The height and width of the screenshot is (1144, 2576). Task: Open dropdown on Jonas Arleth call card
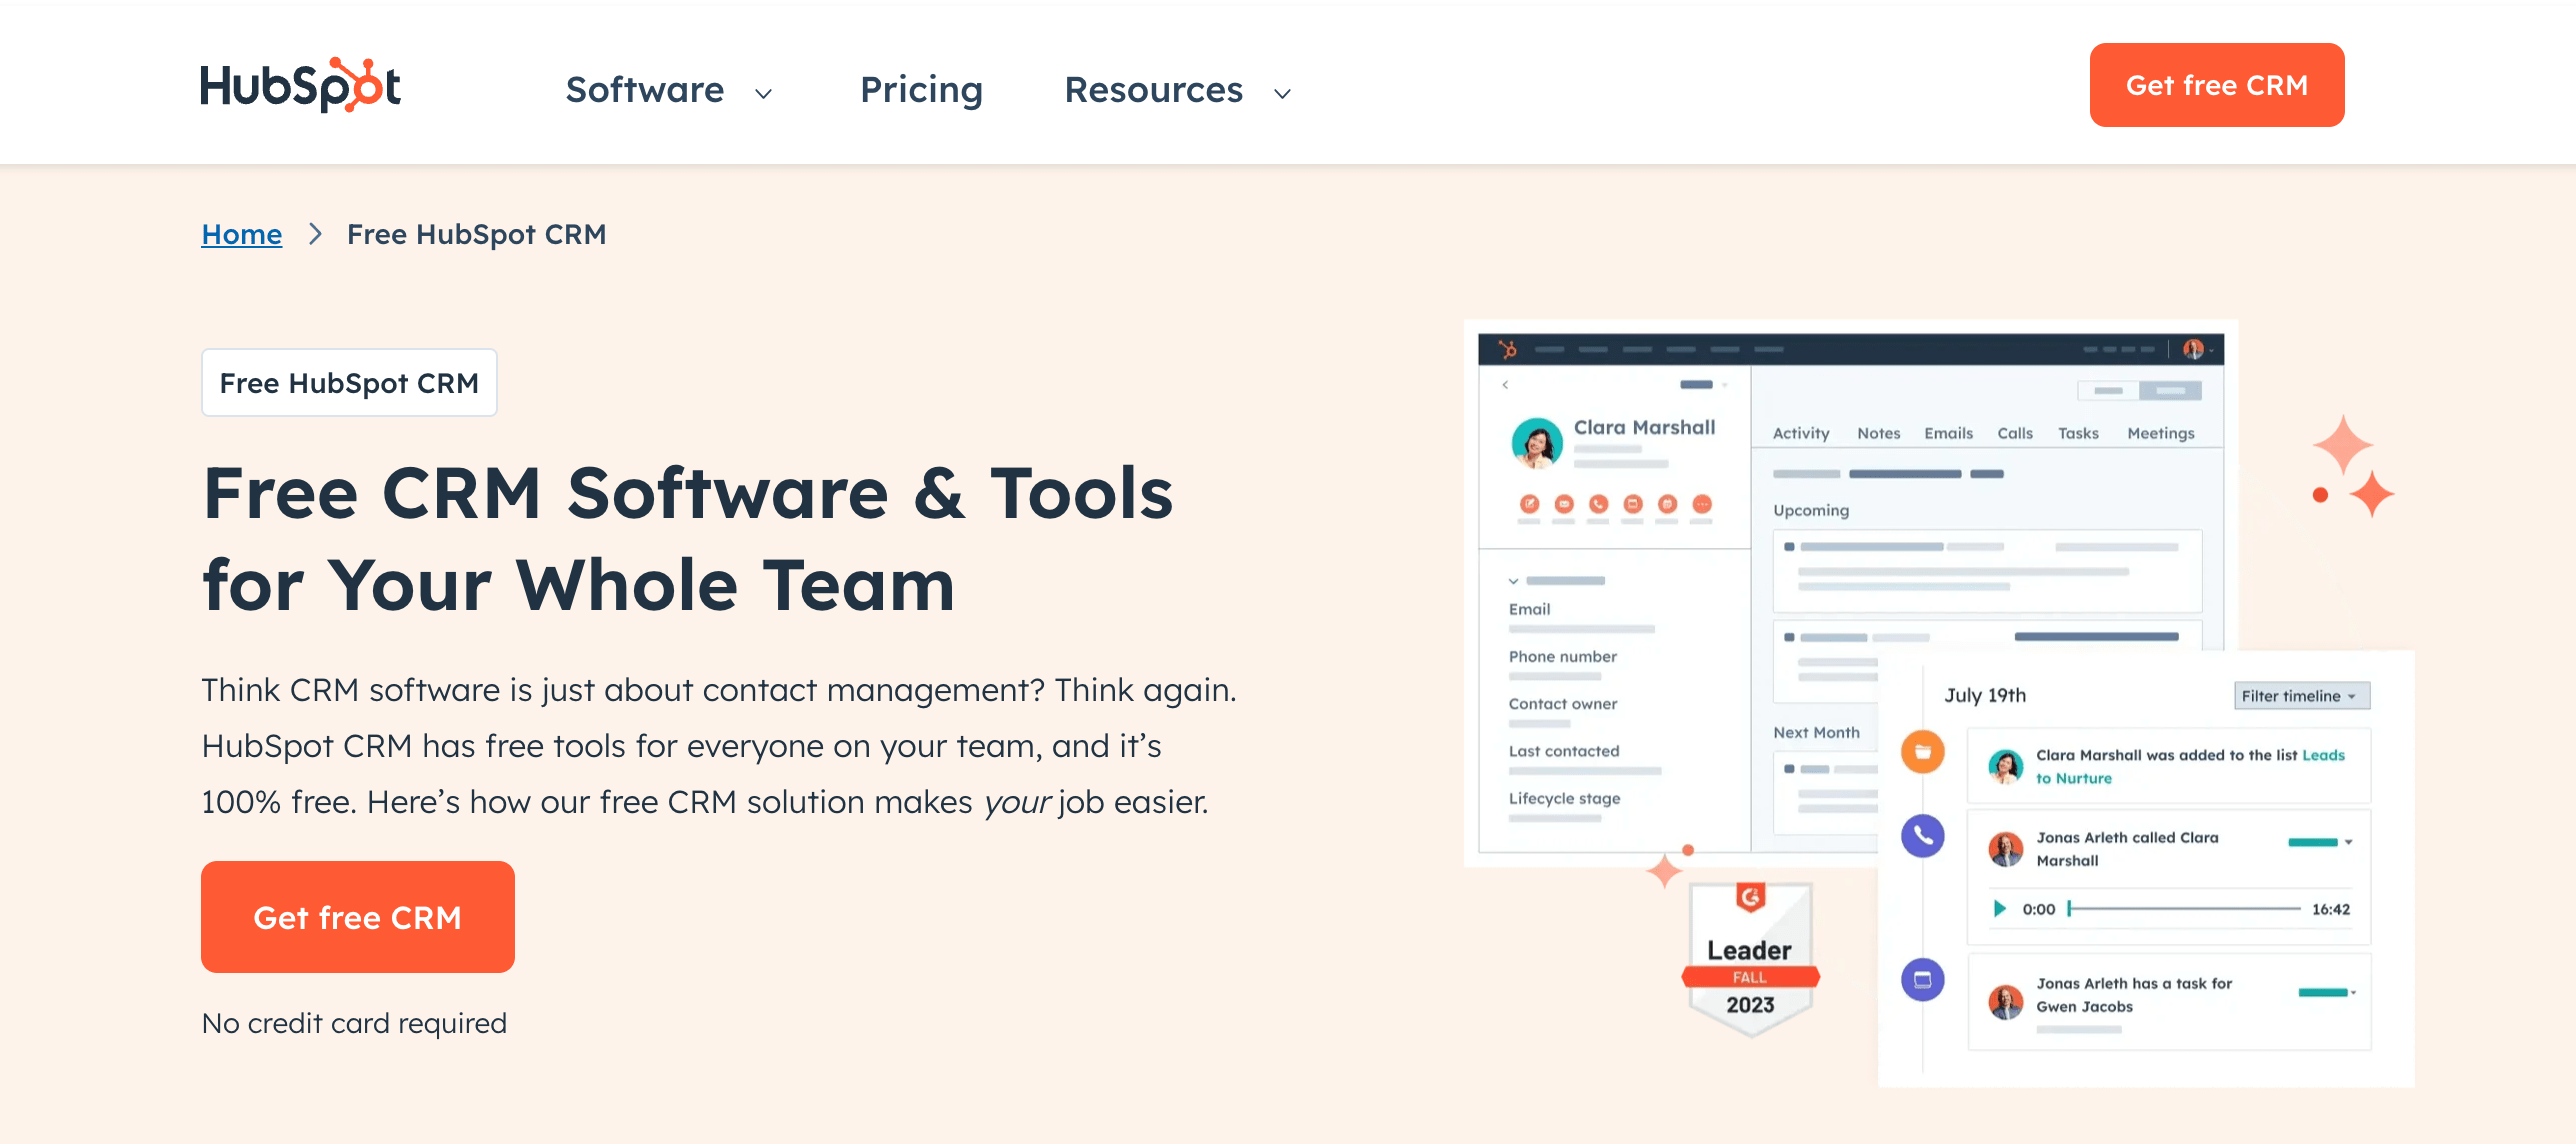[x=2348, y=842]
